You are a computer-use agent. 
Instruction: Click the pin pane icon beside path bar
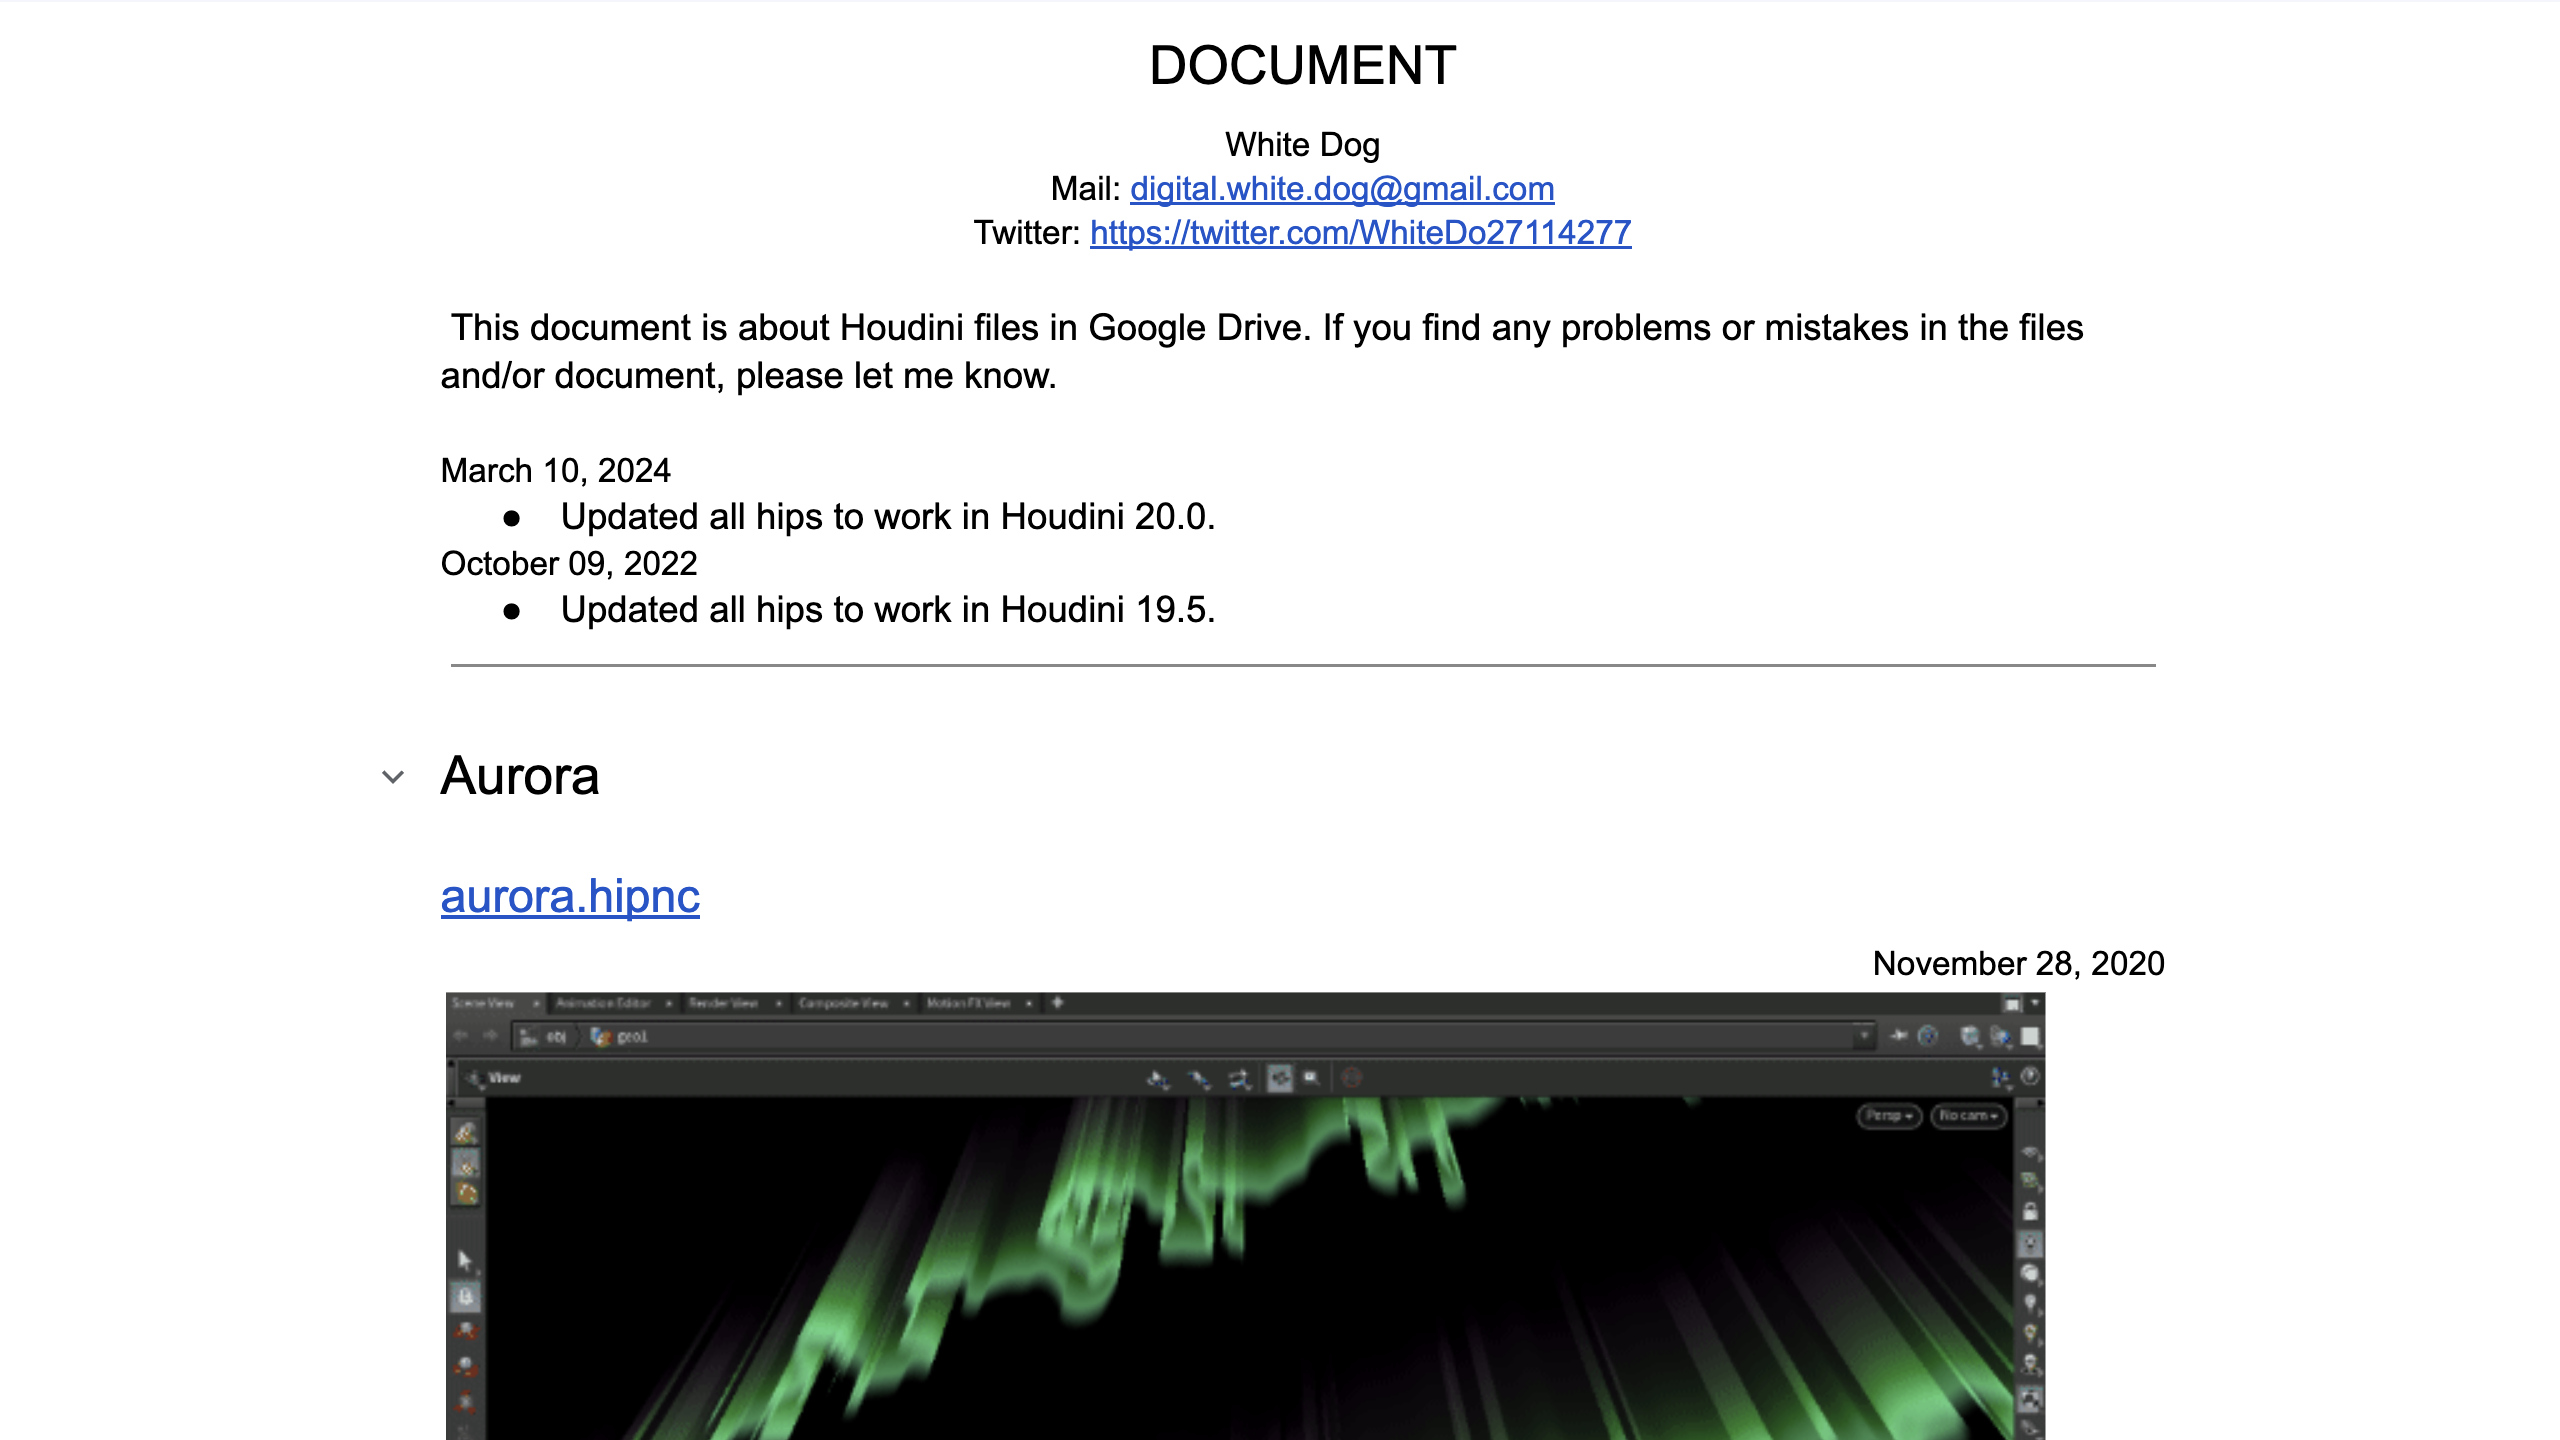coord(1898,1037)
